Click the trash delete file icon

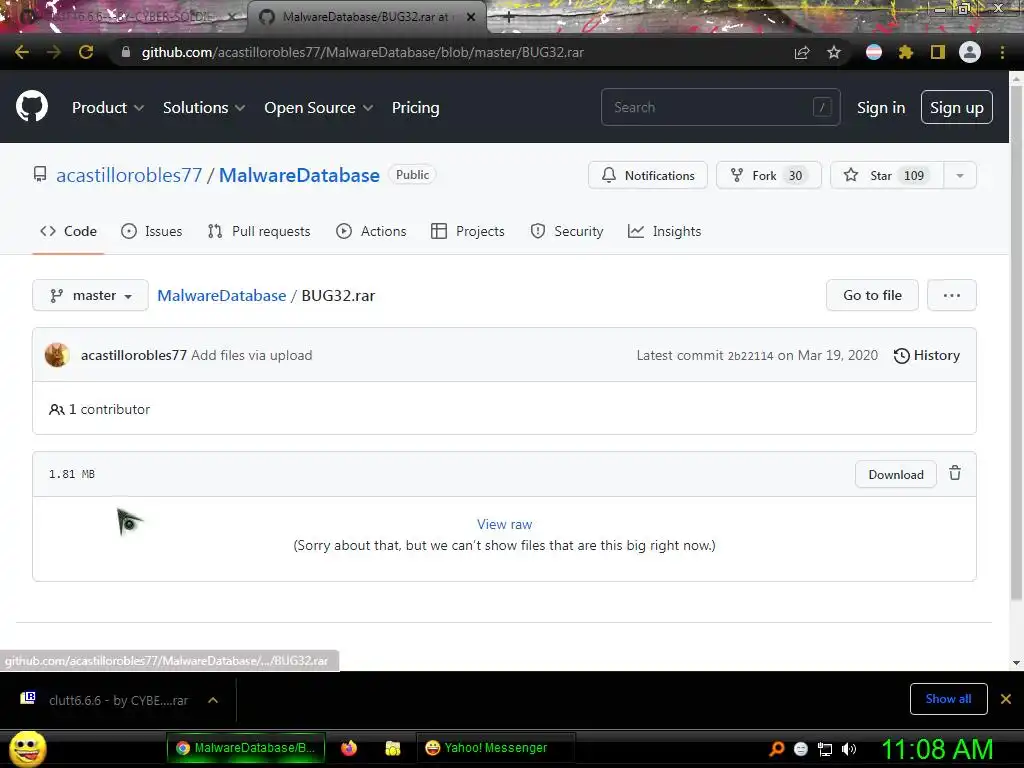click(x=955, y=473)
